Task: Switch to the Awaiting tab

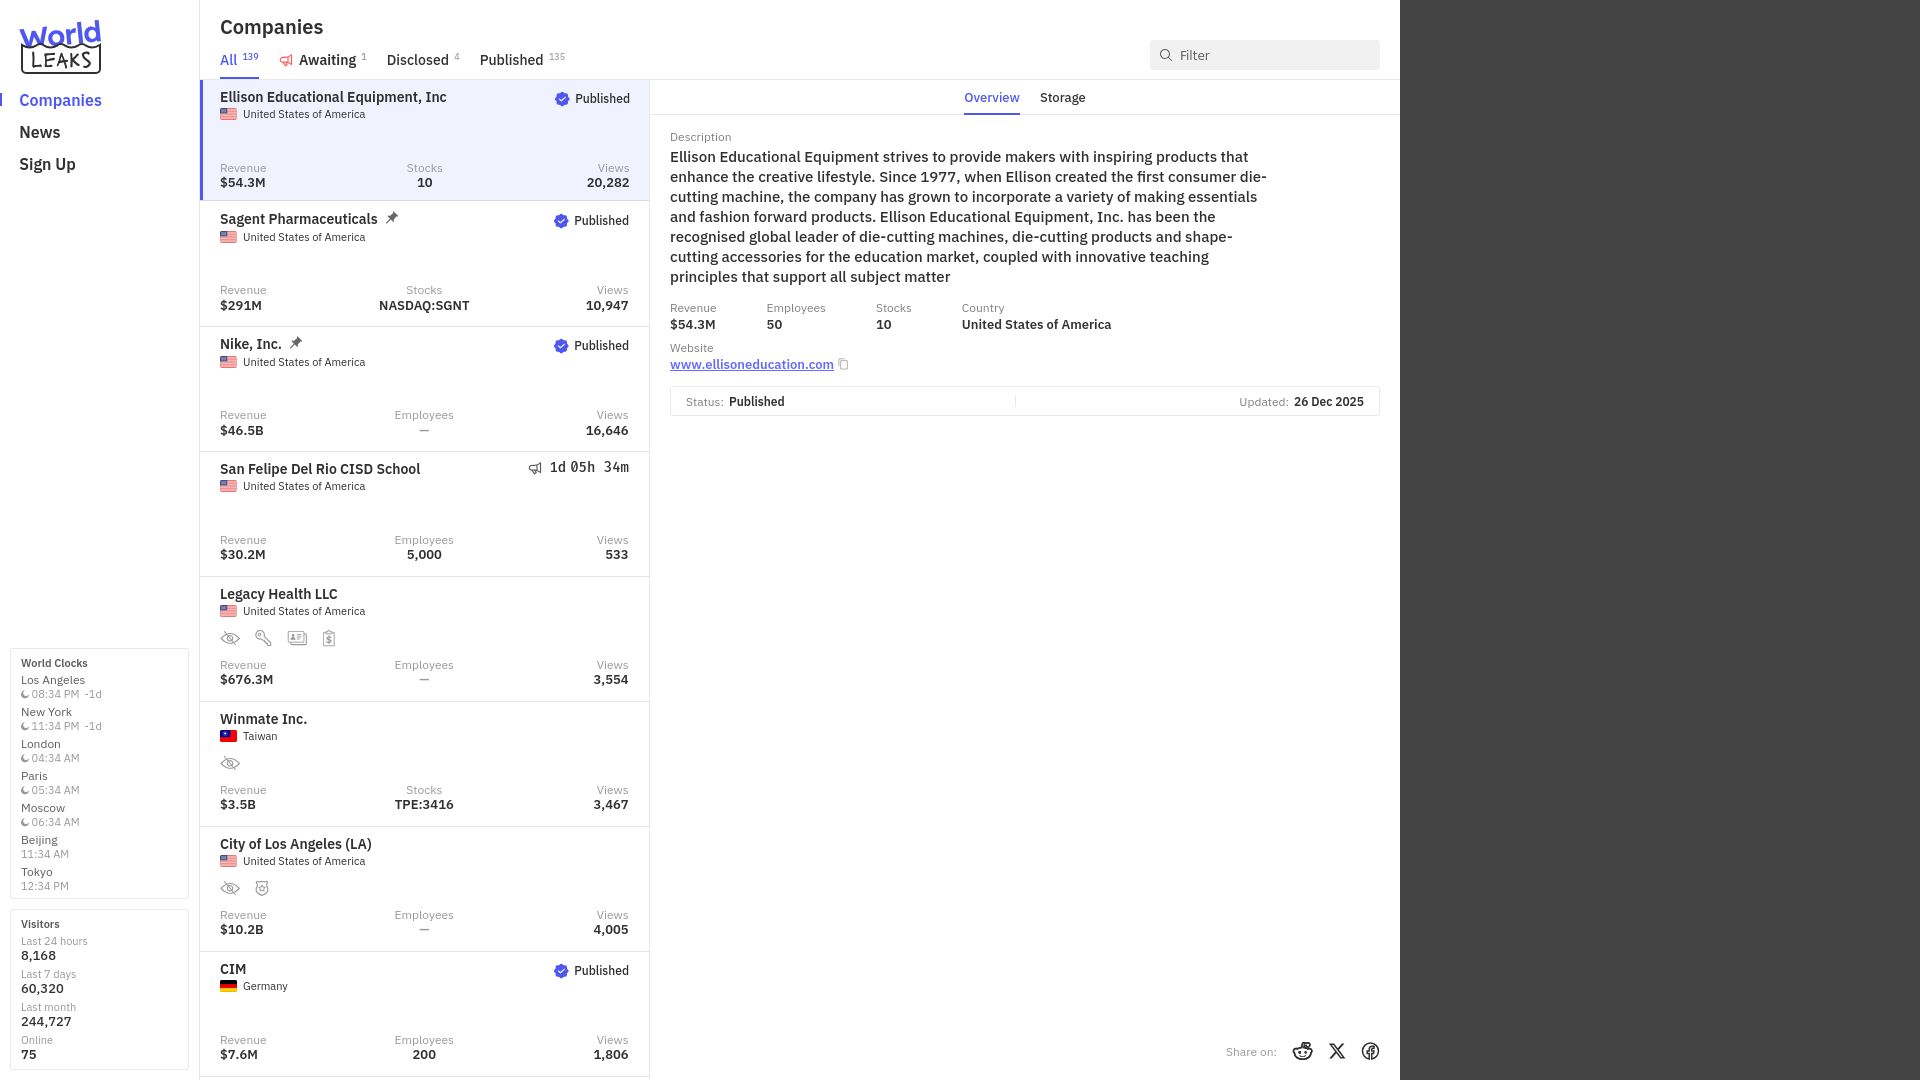Action: (x=323, y=60)
